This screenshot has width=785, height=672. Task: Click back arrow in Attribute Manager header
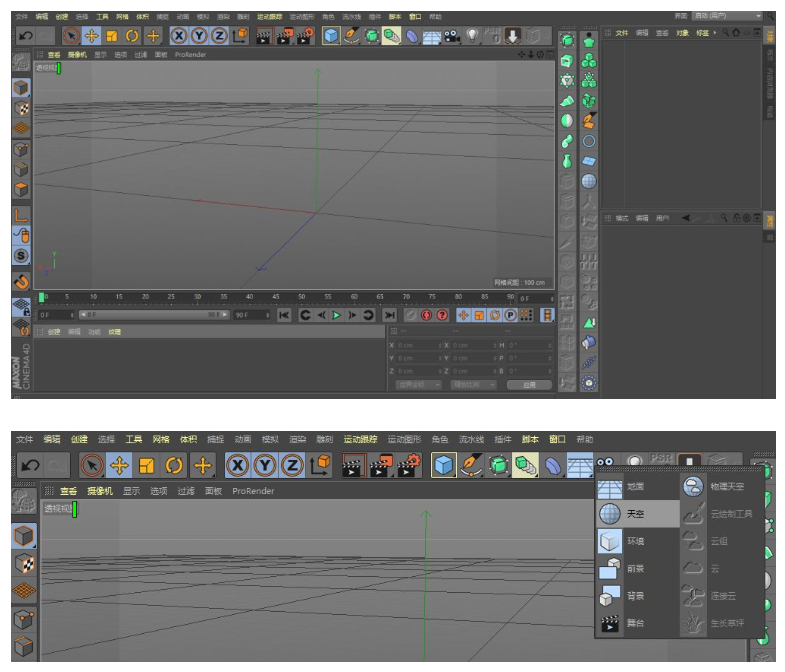coord(686,218)
